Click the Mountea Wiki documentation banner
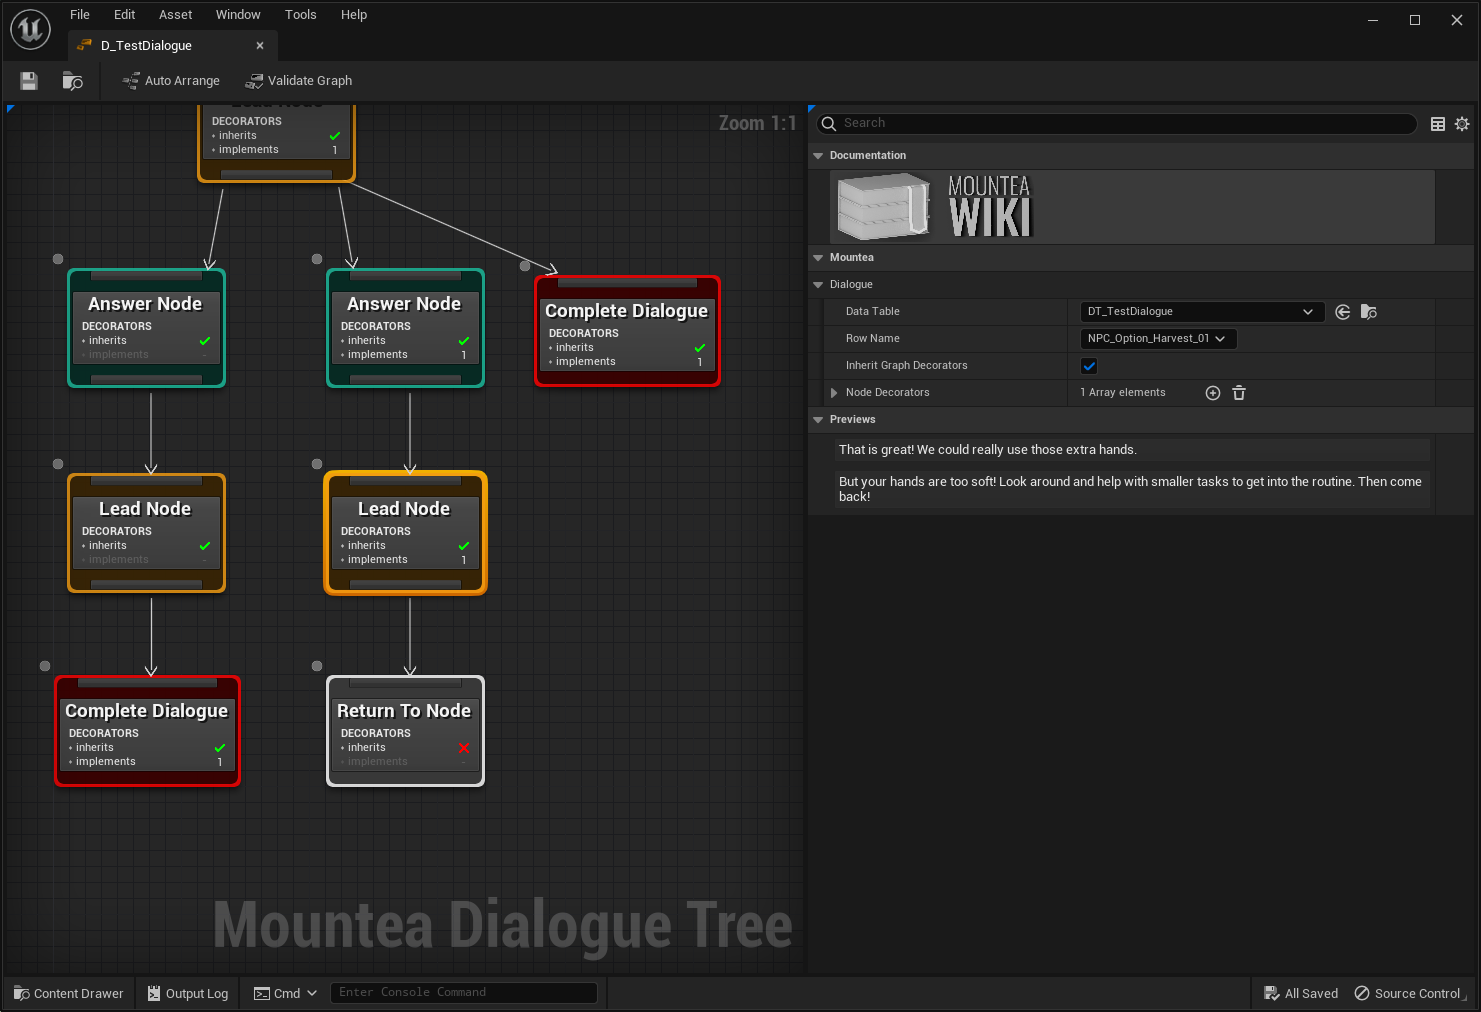Image resolution: width=1481 pixels, height=1012 pixels. pyautogui.click(x=935, y=207)
